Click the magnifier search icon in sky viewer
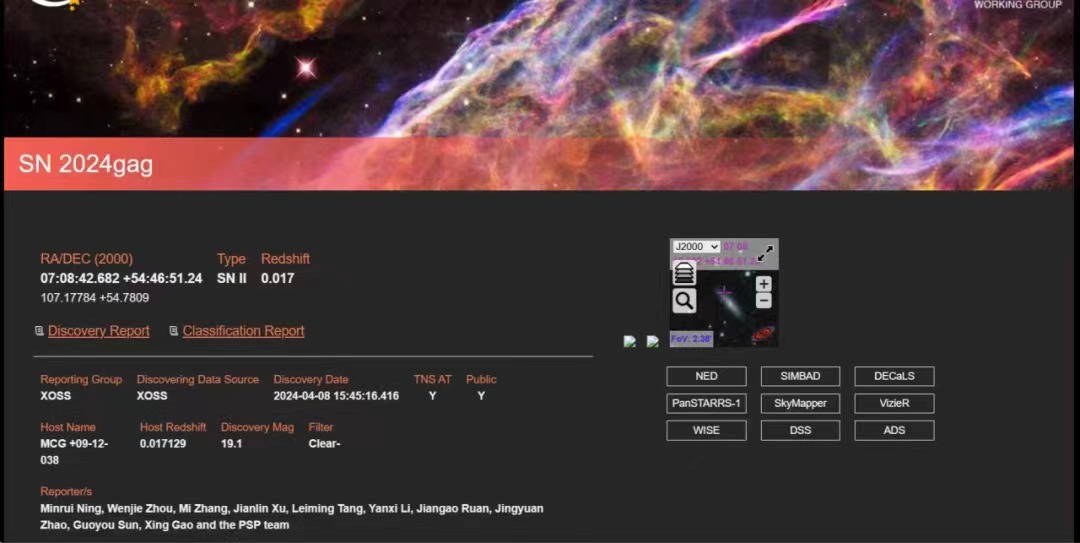The image size is (1080, 543). point(684,300)
